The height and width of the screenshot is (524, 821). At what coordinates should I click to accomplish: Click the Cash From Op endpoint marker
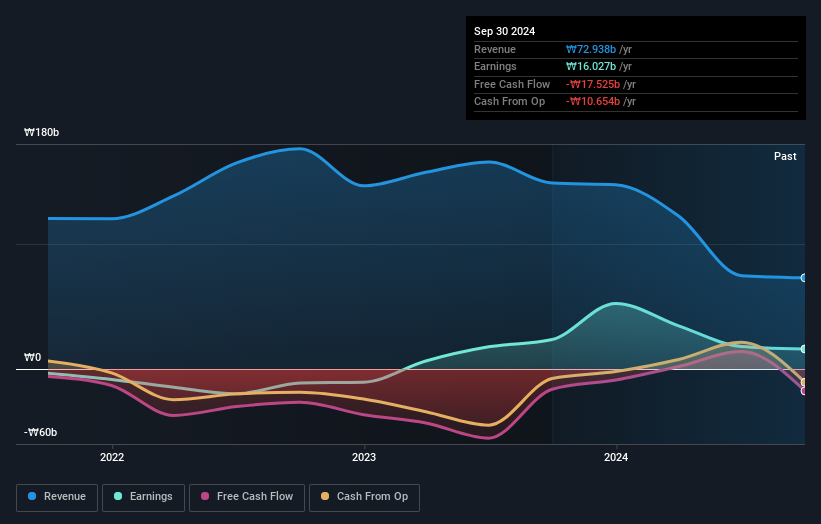tap(804, 383)
